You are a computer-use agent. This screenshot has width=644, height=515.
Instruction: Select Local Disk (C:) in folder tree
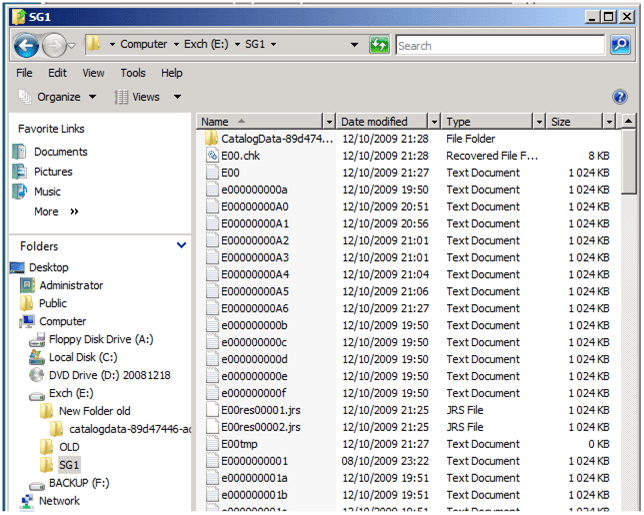tap(82, 358)
